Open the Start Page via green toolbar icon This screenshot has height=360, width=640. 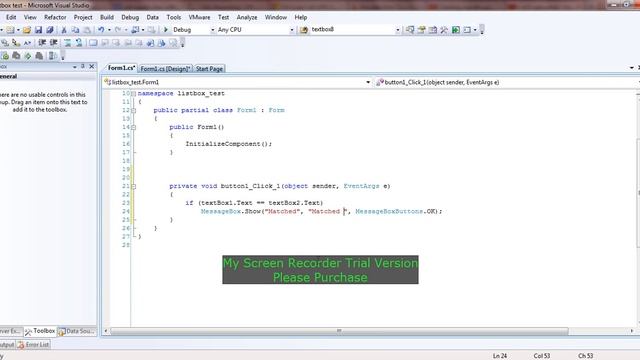coord(456,30)
